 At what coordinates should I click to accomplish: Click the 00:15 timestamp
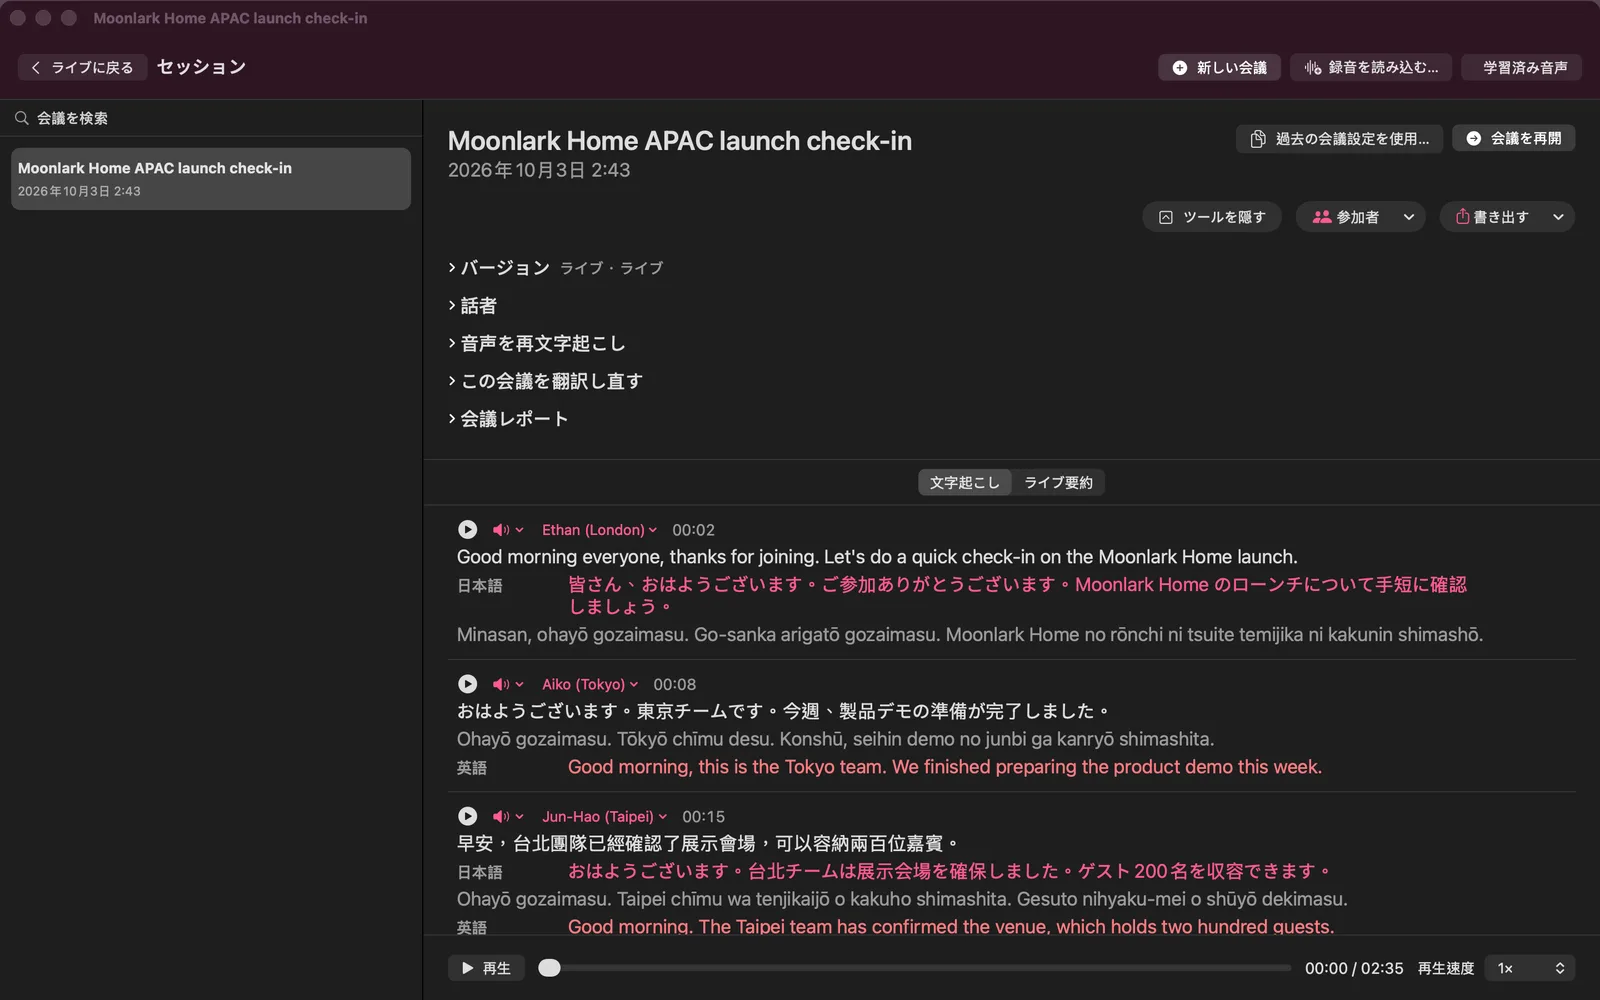(704, 816)
